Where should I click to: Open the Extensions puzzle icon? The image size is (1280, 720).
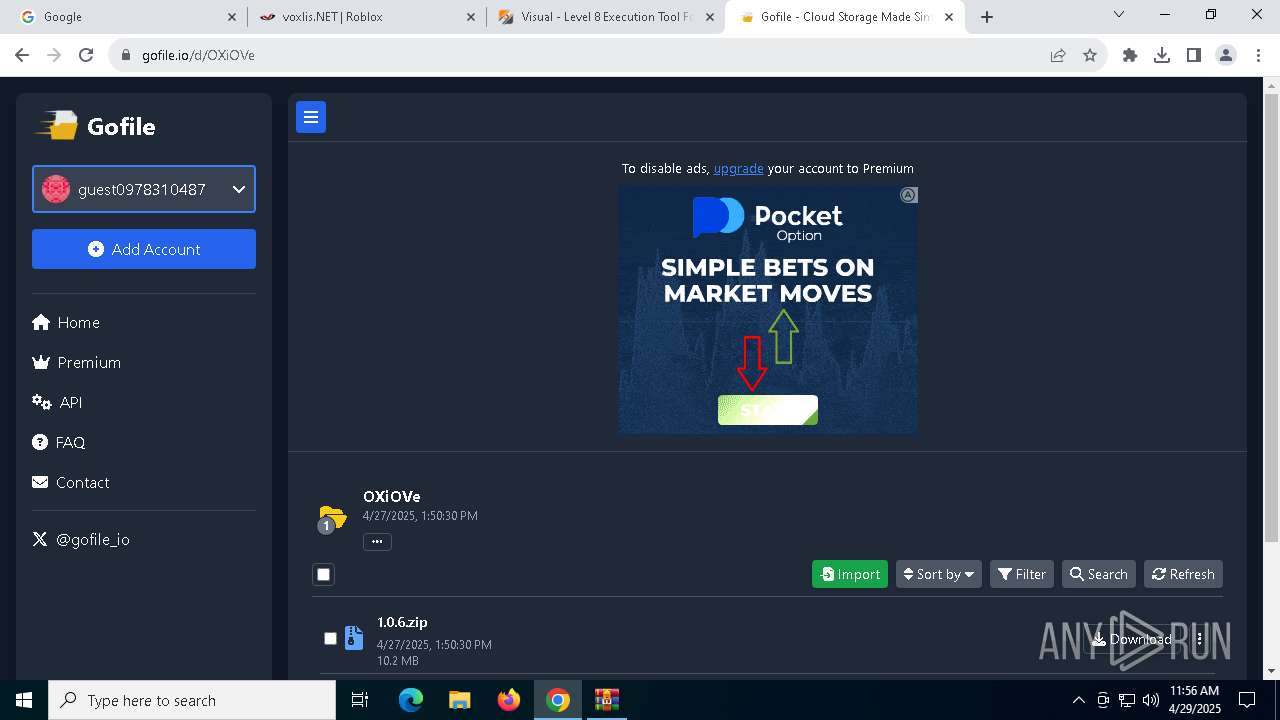(x=1130, y=55)
